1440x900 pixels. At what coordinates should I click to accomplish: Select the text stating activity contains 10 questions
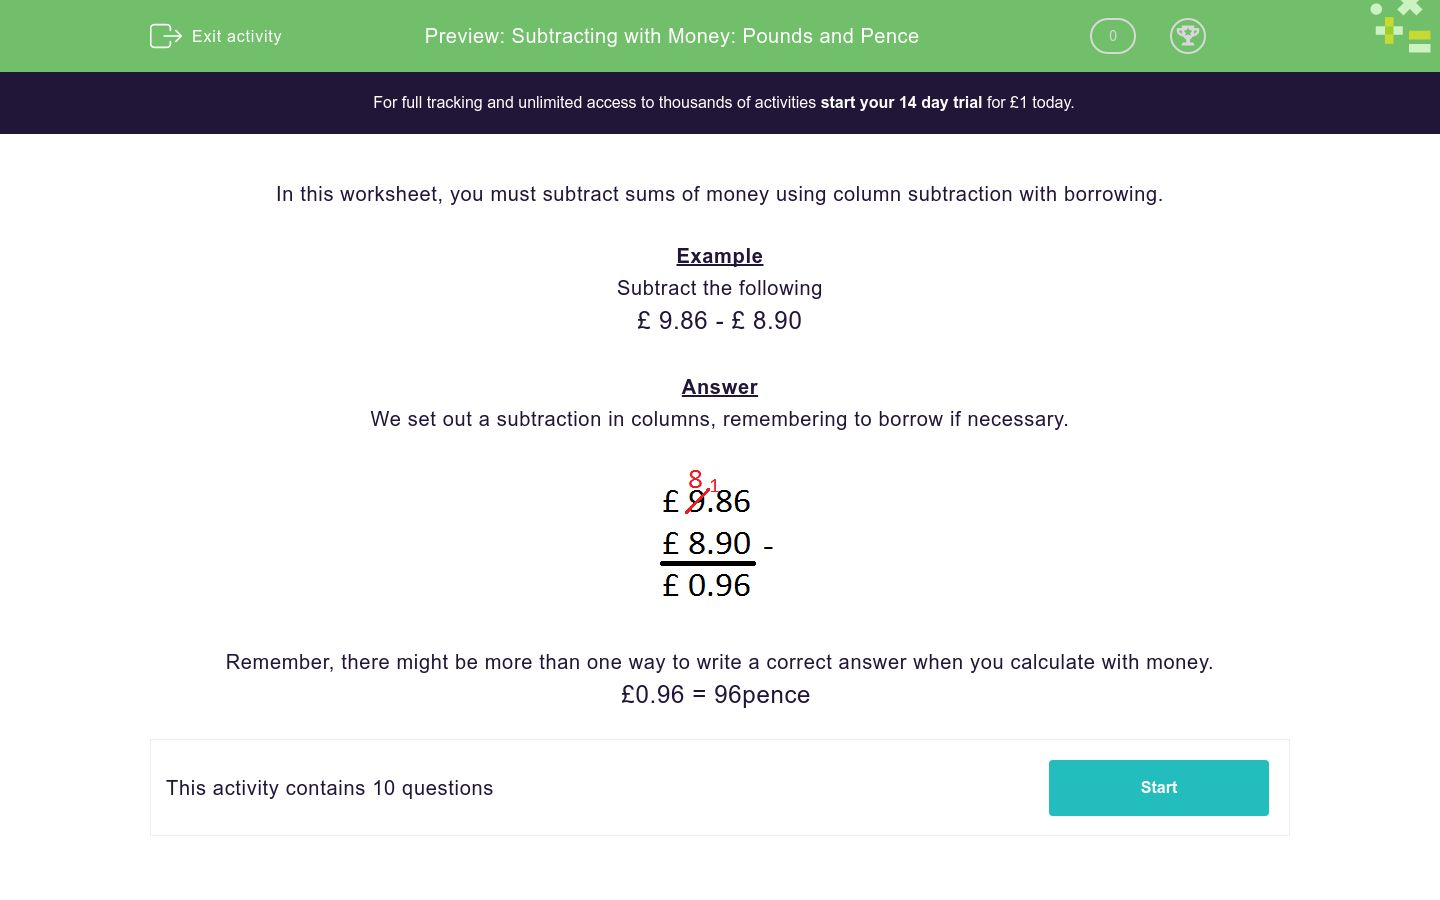coord(329,788)
